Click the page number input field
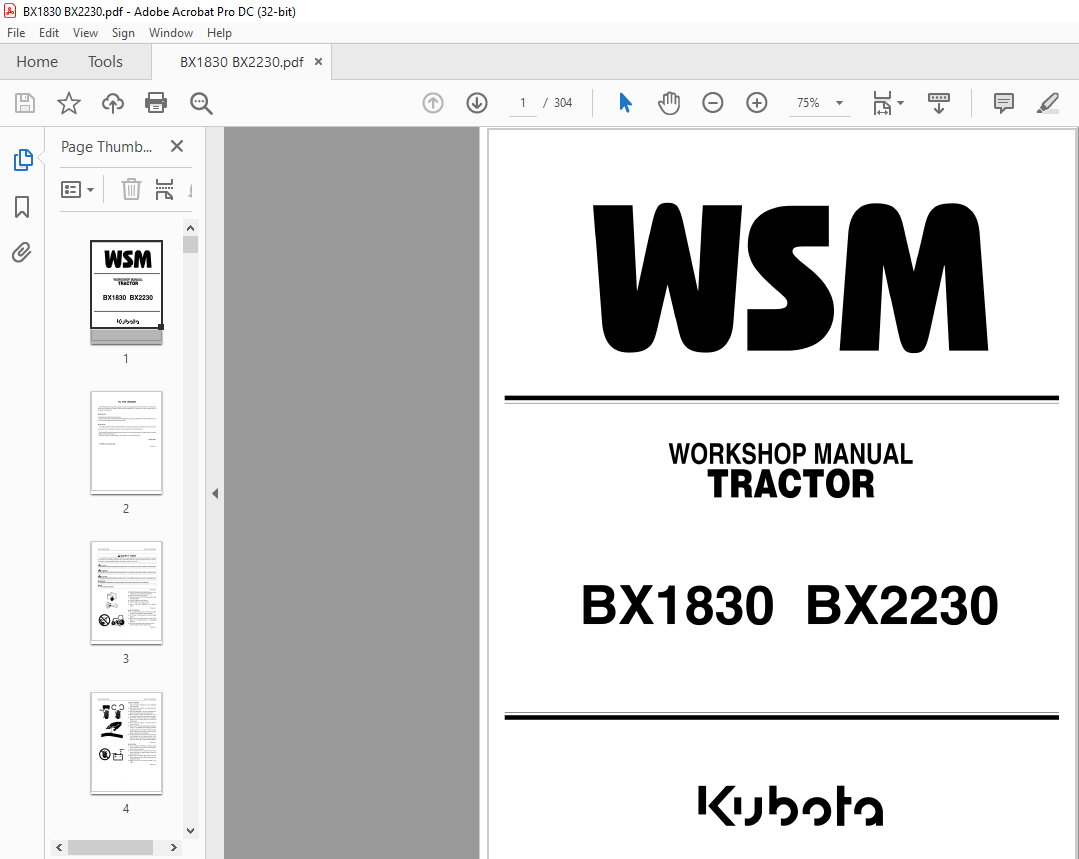This screenshot has height=859, width=1079. coord(523,103)
